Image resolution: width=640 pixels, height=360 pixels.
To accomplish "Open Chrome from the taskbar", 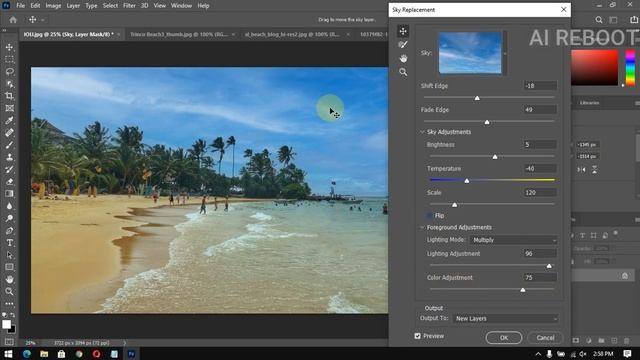I will [79, 354].
